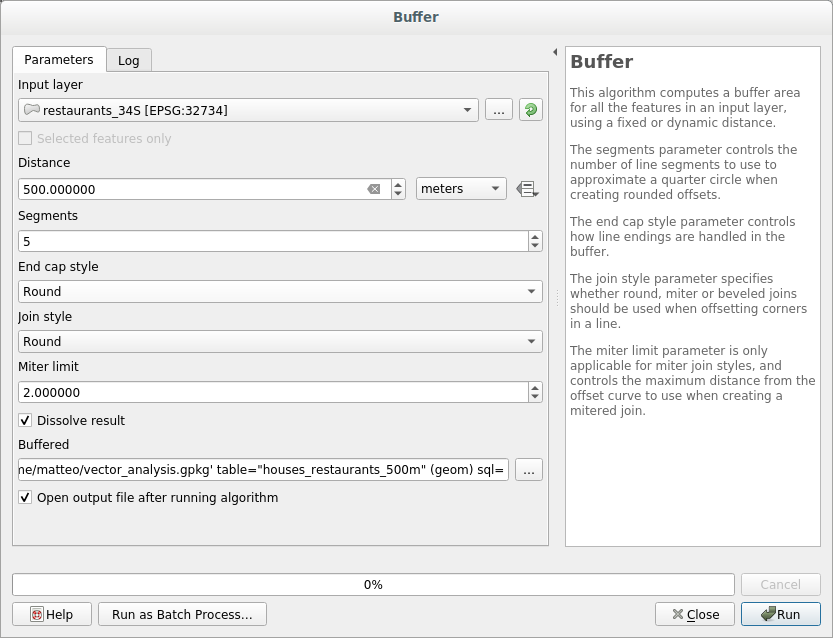Uncheck Dissolve result
Screen dimensions: 833x638
pos(25,421)
